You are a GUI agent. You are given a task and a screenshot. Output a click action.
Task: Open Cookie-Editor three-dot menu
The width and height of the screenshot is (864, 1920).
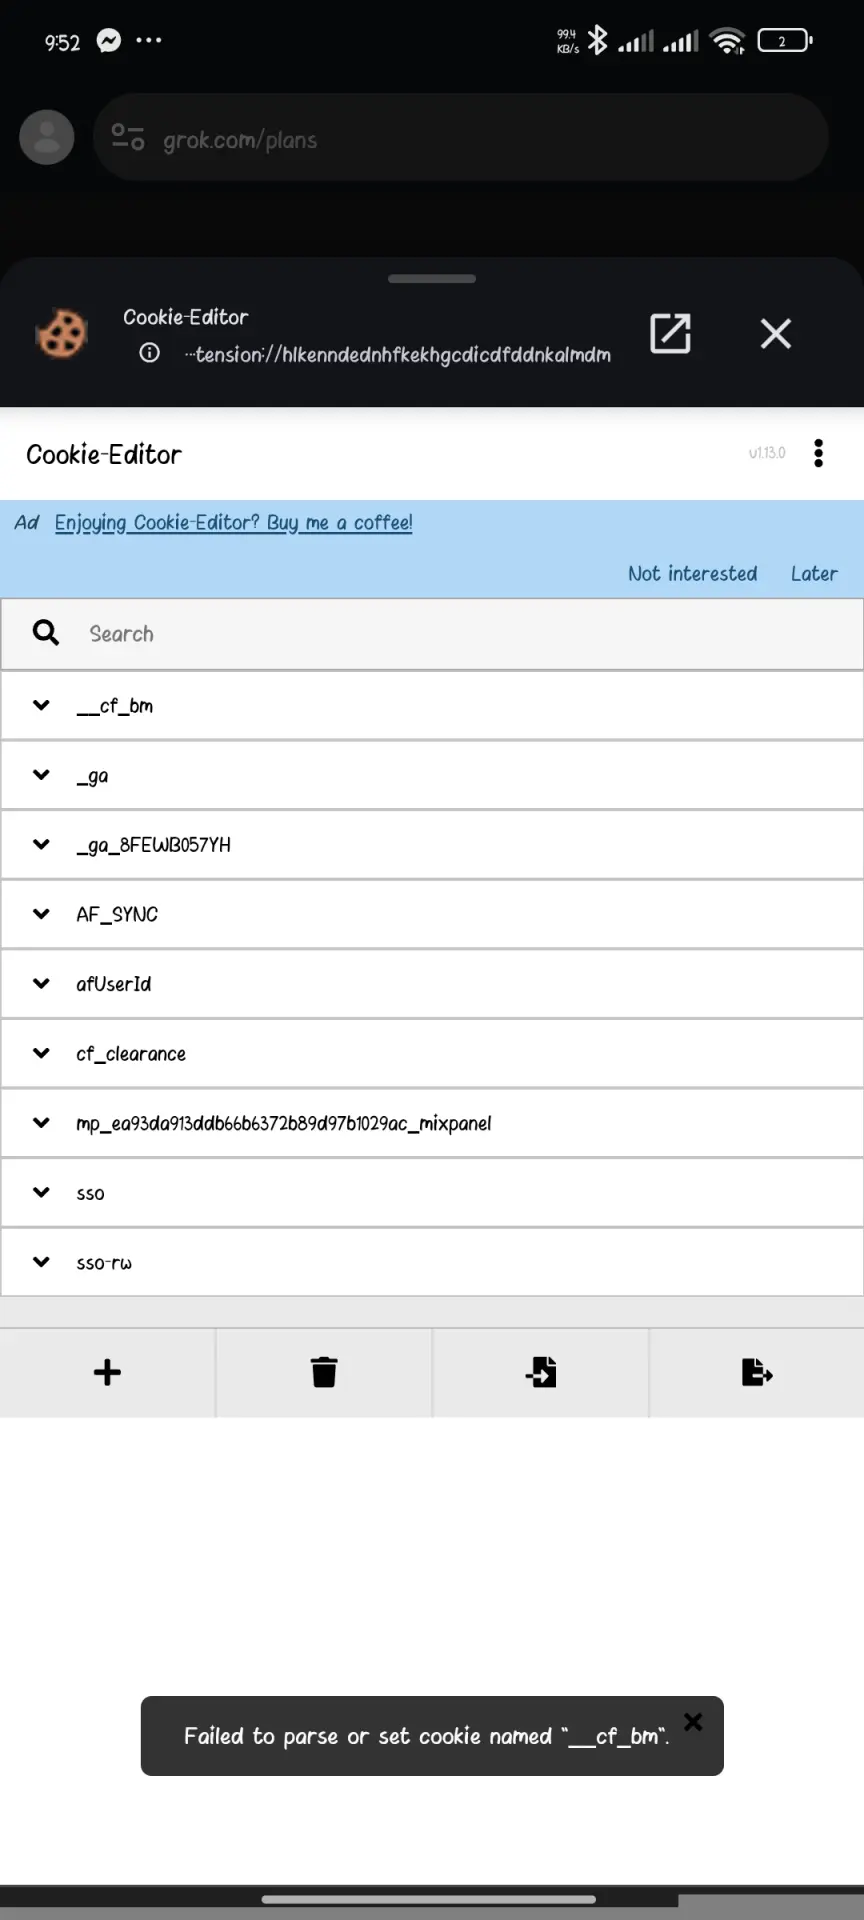(819, 453)
